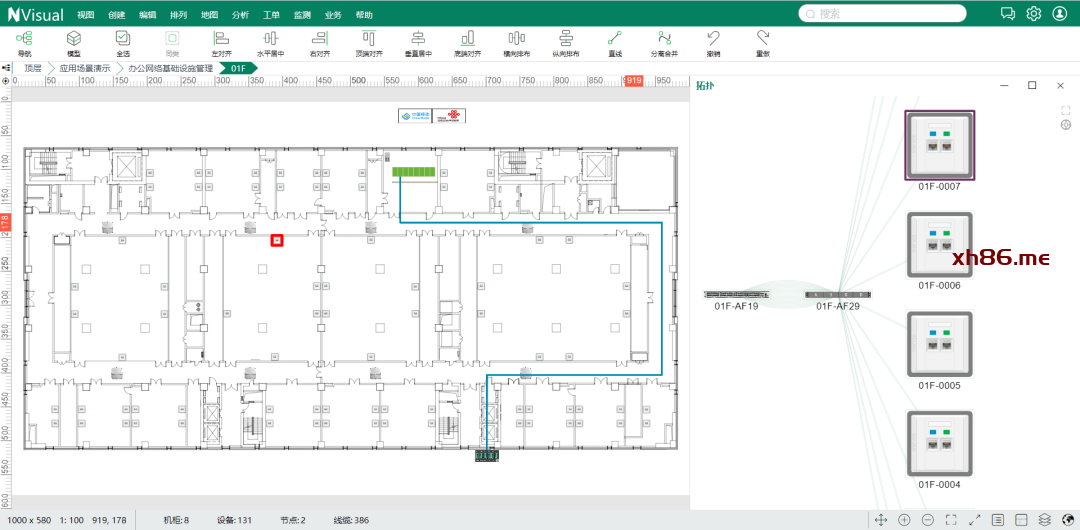Apply 垂直居中 vertical centering

(418, 43)
